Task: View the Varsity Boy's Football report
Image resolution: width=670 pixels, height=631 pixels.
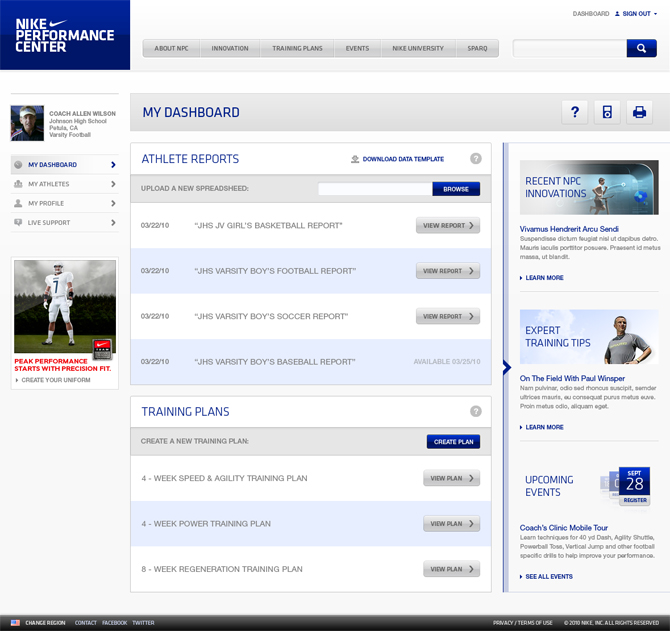Action: [448, 271]
